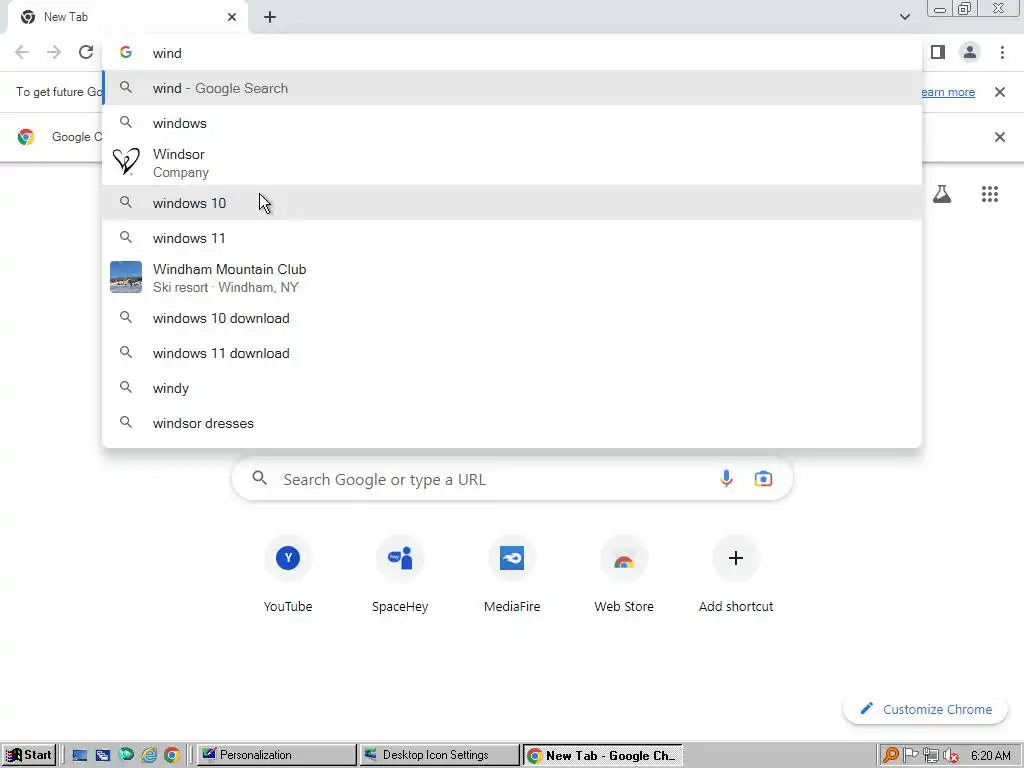
Task: Open the Start menu
Action: point(29,755)
